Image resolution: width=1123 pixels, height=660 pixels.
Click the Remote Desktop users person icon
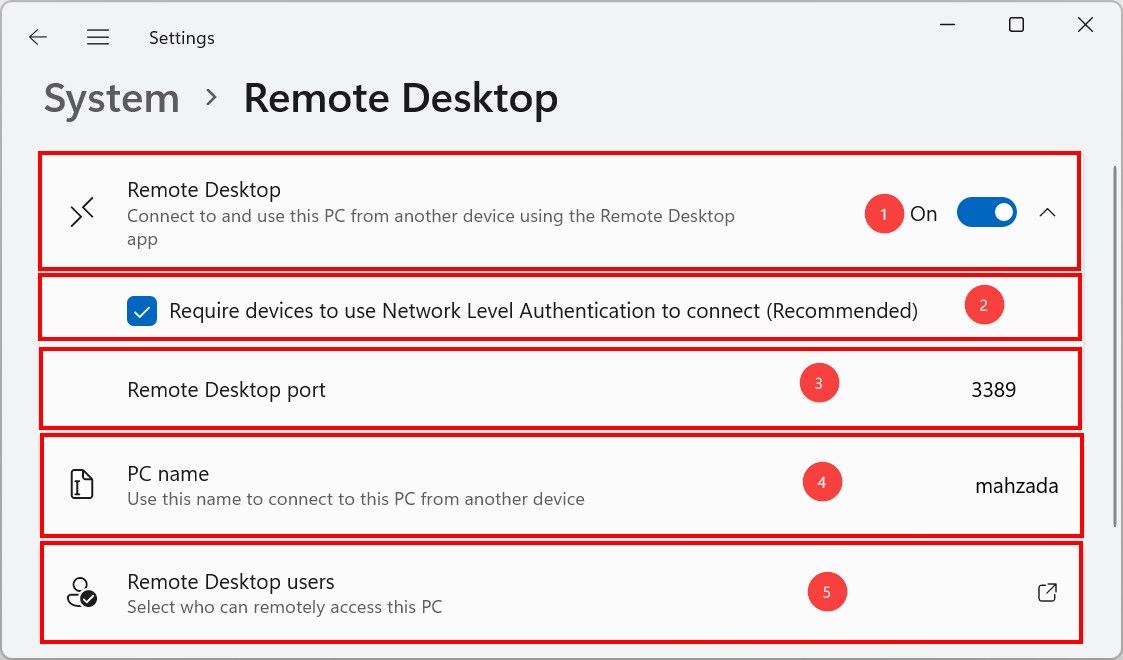81,591
